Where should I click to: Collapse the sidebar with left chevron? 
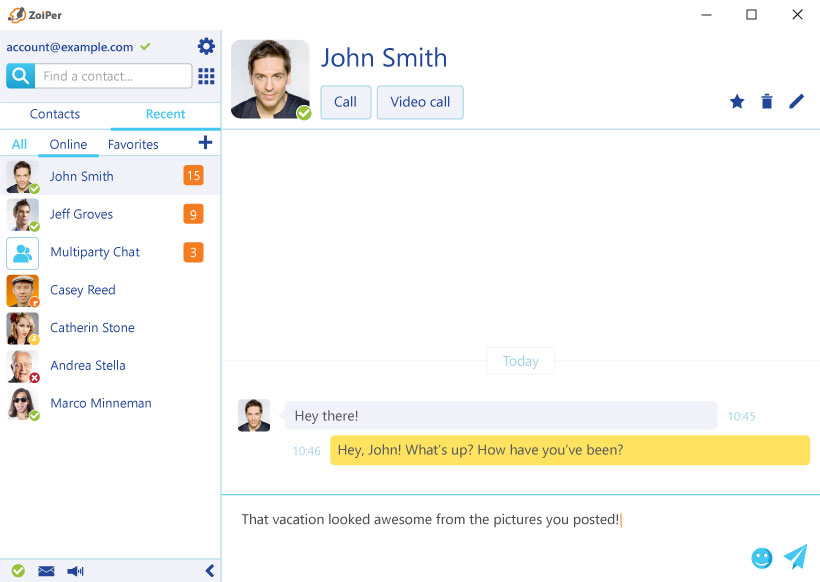[209, 571]
